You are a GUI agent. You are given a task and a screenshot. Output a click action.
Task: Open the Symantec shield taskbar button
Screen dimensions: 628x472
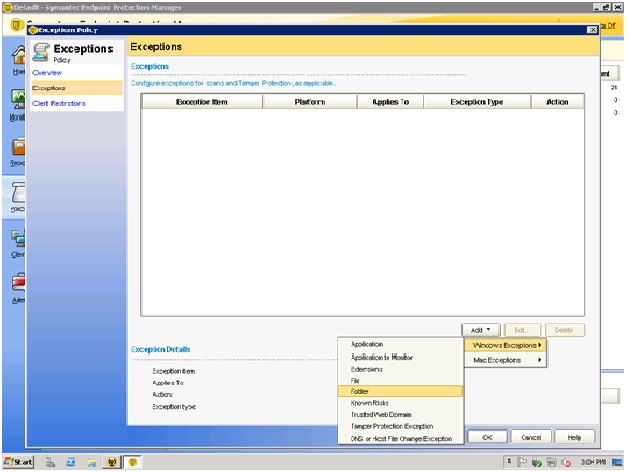pos(133,462)
